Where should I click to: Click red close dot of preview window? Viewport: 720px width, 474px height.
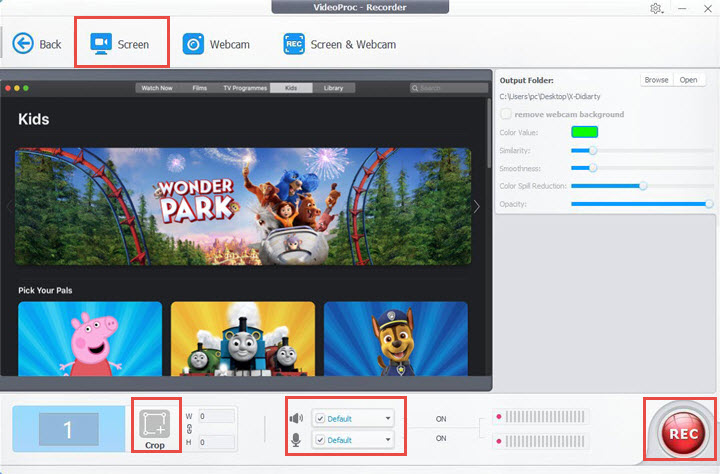(x=8, y=88)
